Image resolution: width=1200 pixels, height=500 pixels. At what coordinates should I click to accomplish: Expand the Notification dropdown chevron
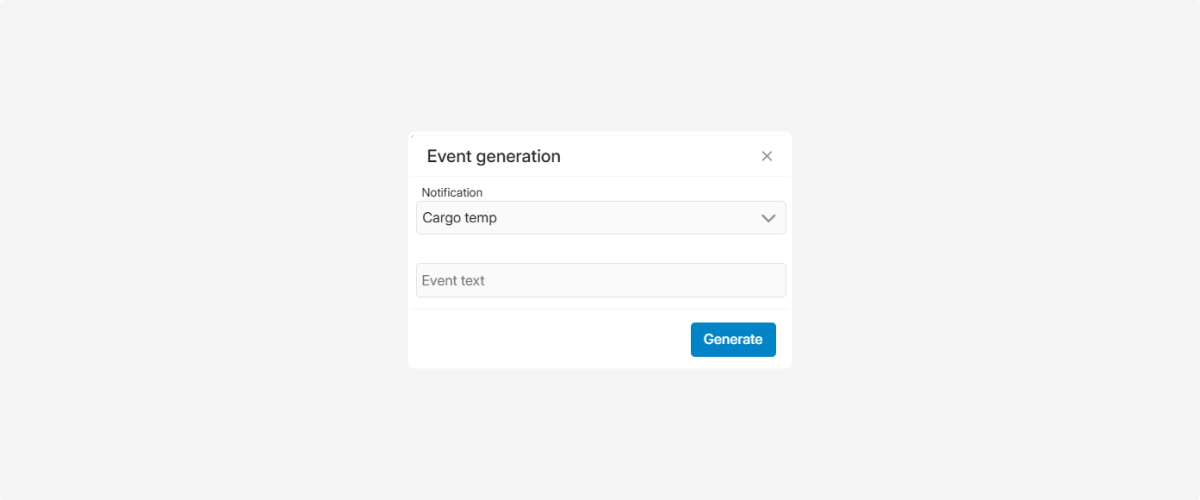pos(768,218)
